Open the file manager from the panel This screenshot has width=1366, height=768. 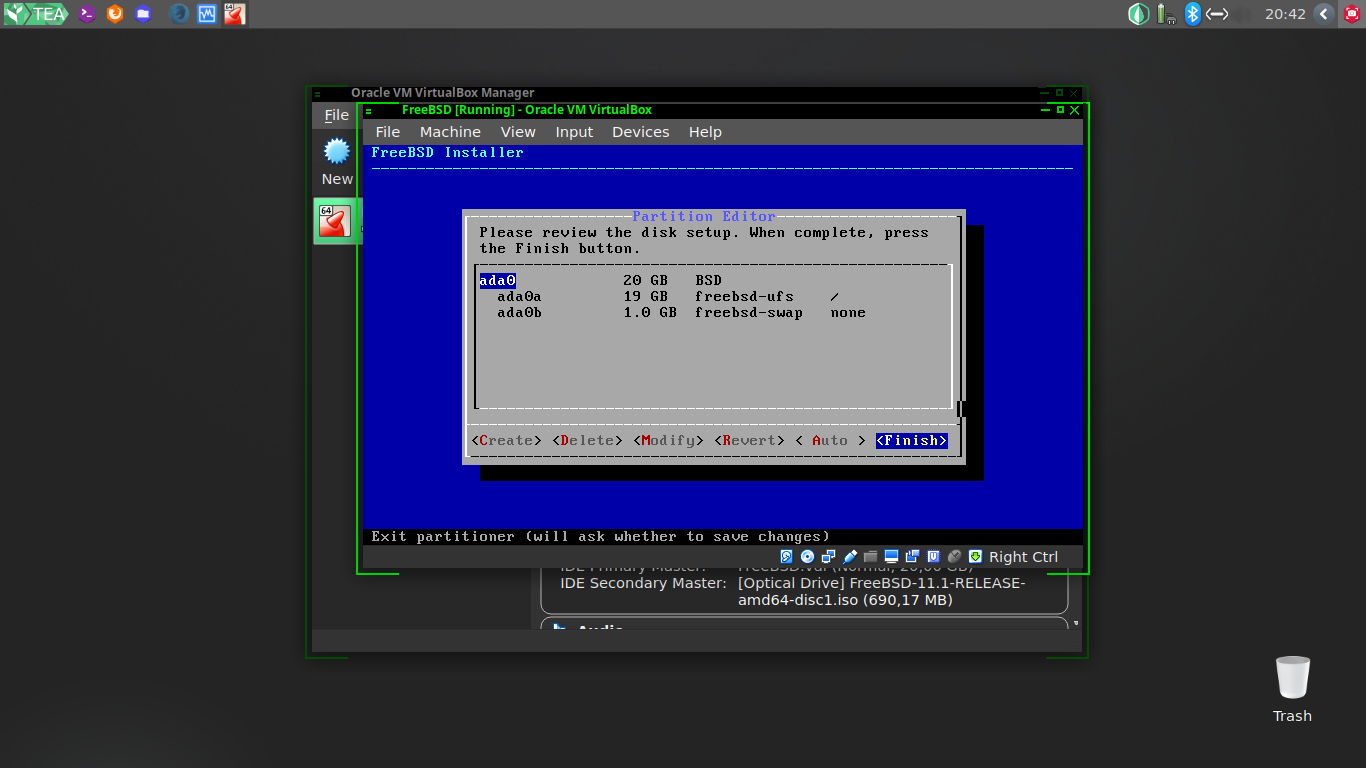point(143,14)
